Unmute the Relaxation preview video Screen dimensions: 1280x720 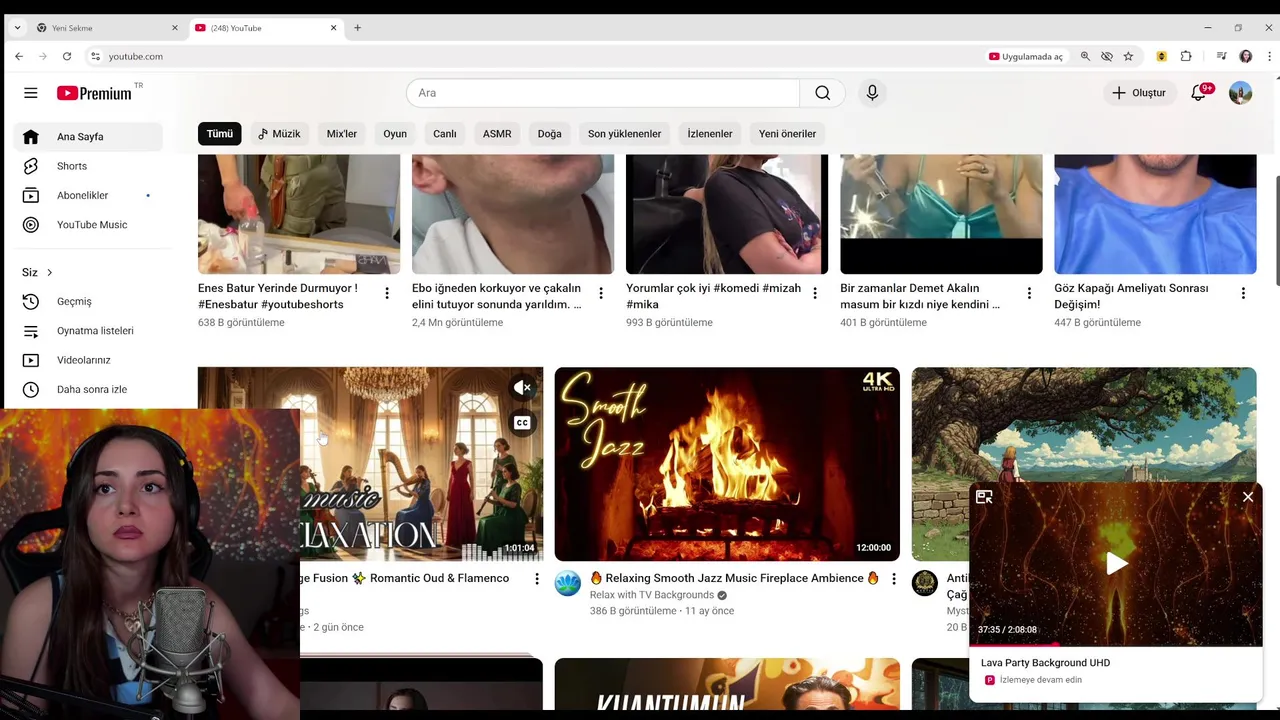pos(522,388)
